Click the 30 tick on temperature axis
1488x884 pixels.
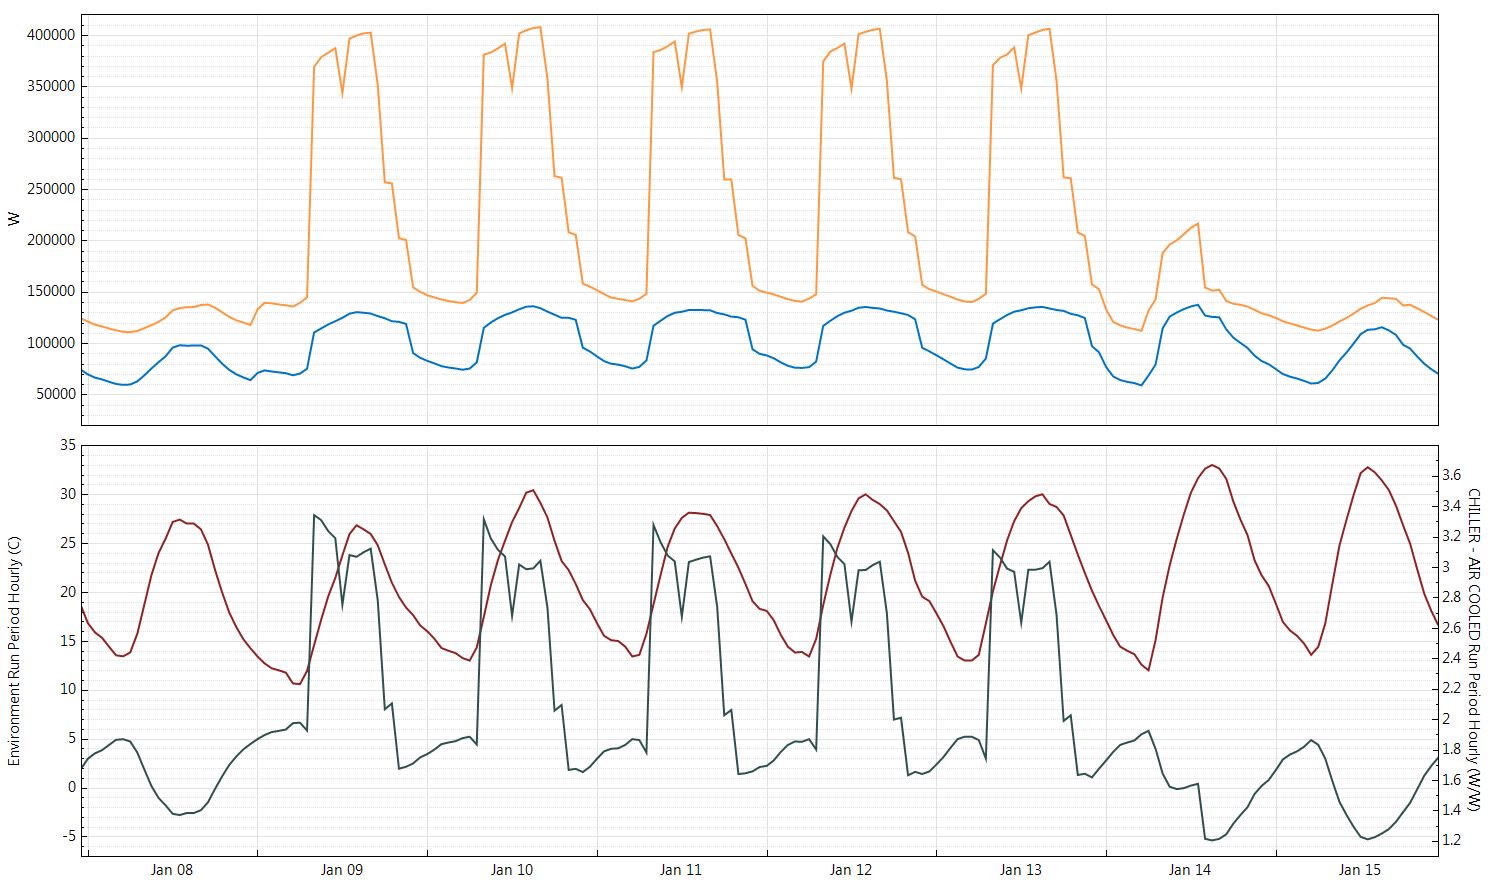(x=67, y=494)
